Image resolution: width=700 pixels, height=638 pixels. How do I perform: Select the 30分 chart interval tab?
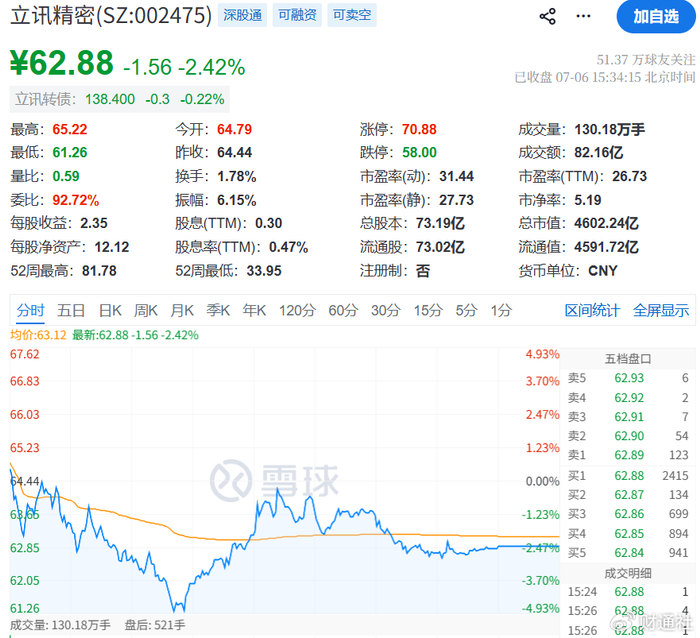pyautogui.click(x=386, y=310)
